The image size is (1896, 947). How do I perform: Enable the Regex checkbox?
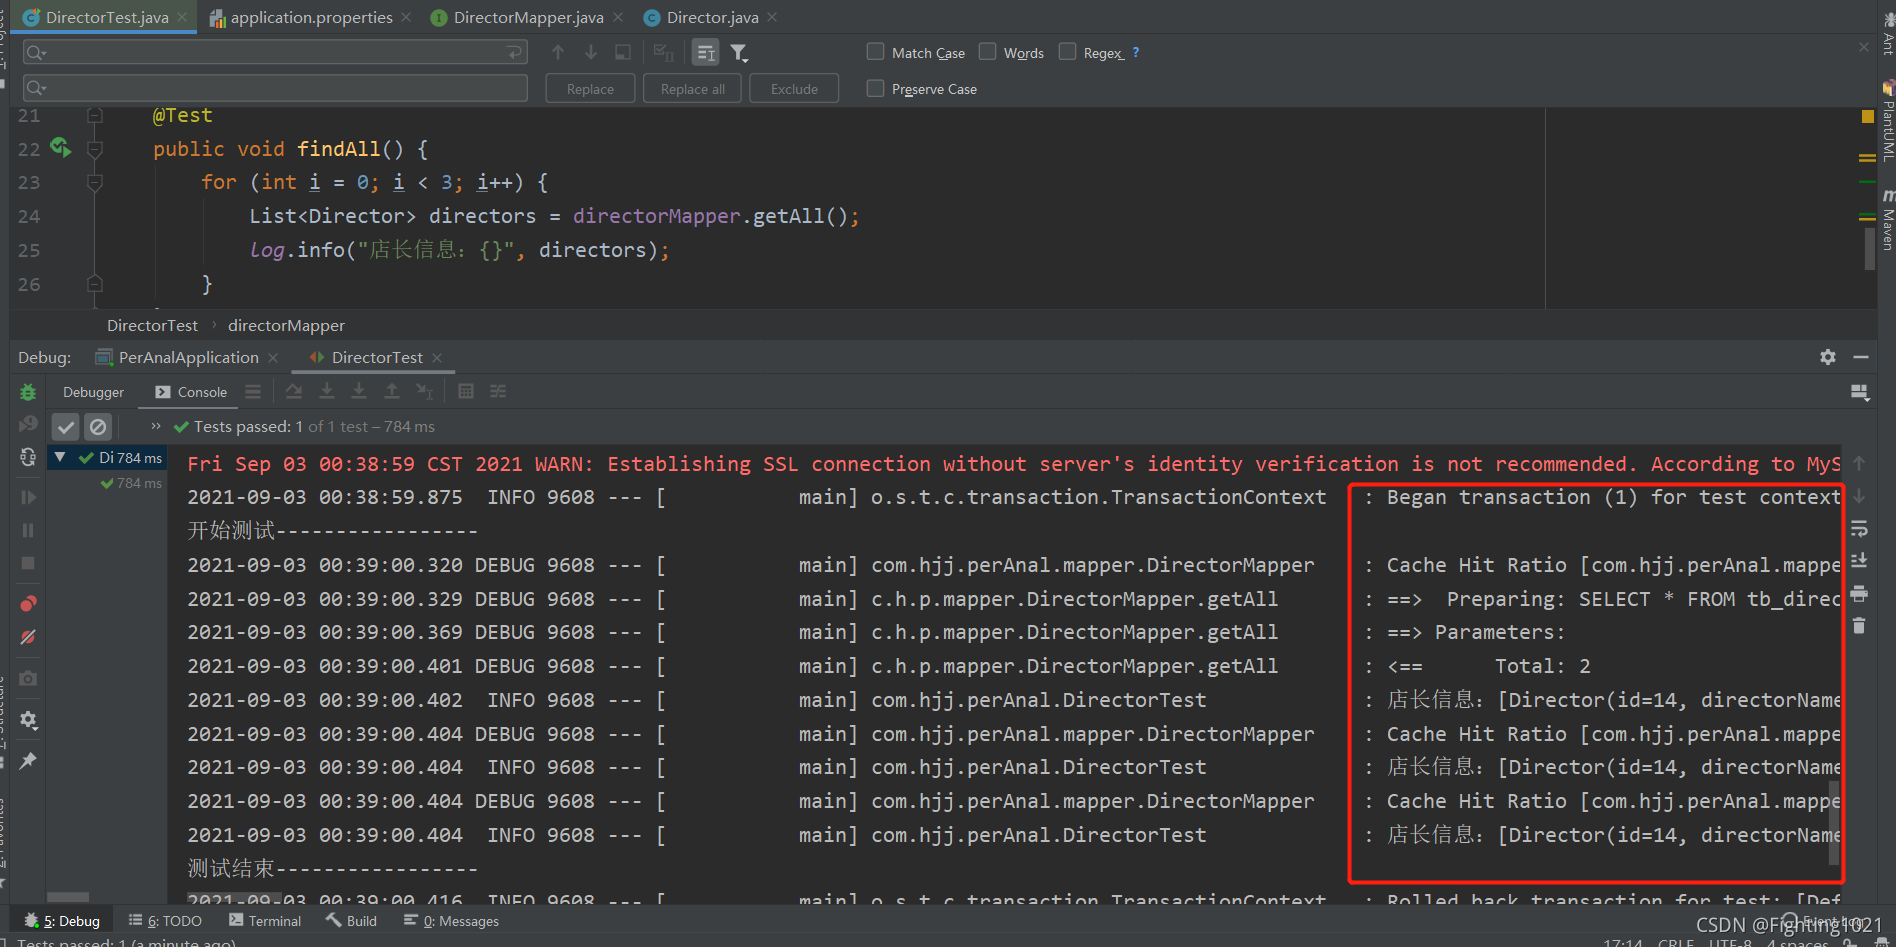coord(1067,52)
